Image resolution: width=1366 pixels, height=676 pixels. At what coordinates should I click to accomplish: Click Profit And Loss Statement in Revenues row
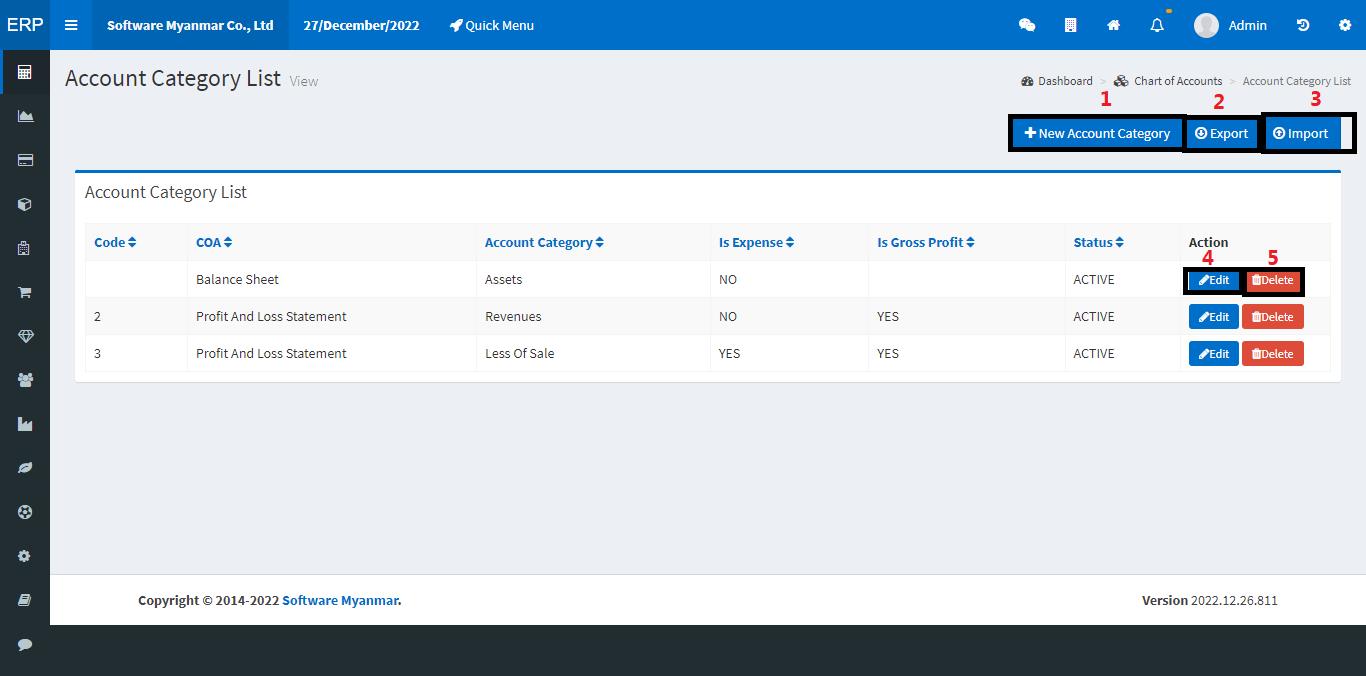tap(271, 316)
